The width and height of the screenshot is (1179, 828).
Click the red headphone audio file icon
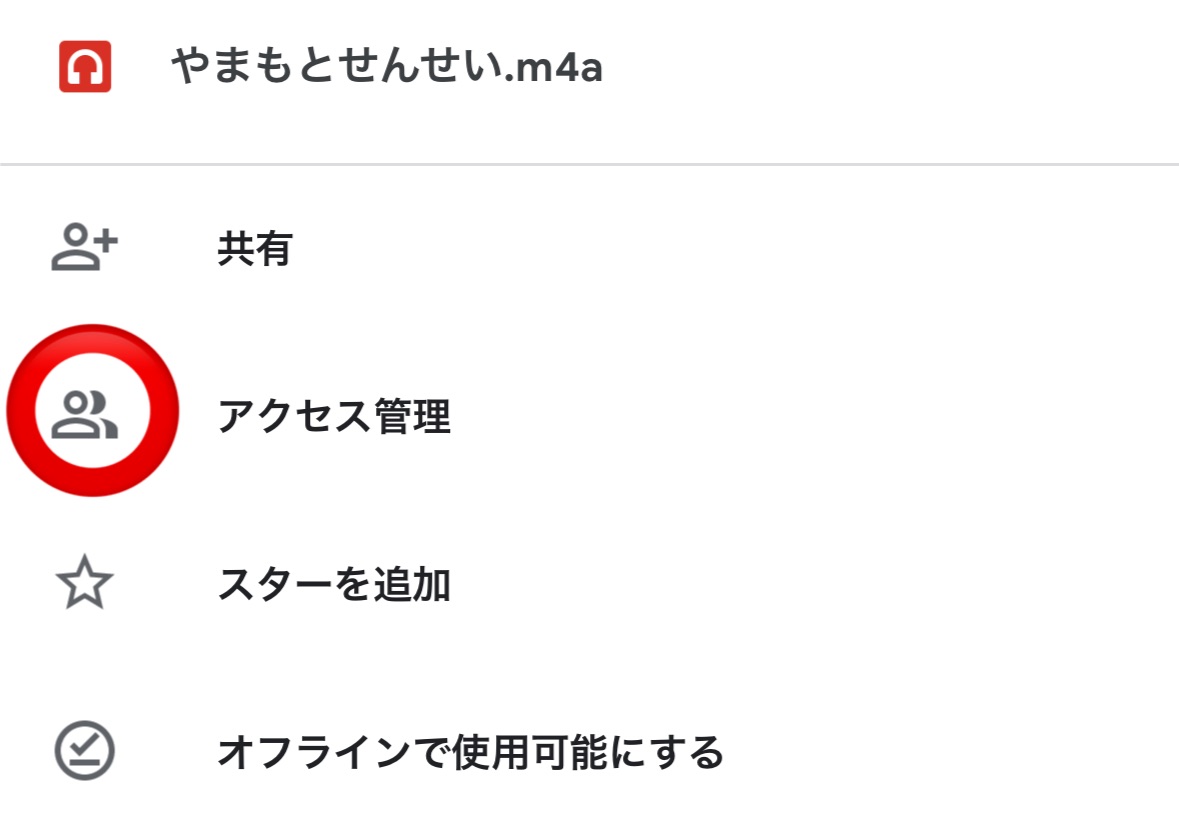(x=85, y=68)
